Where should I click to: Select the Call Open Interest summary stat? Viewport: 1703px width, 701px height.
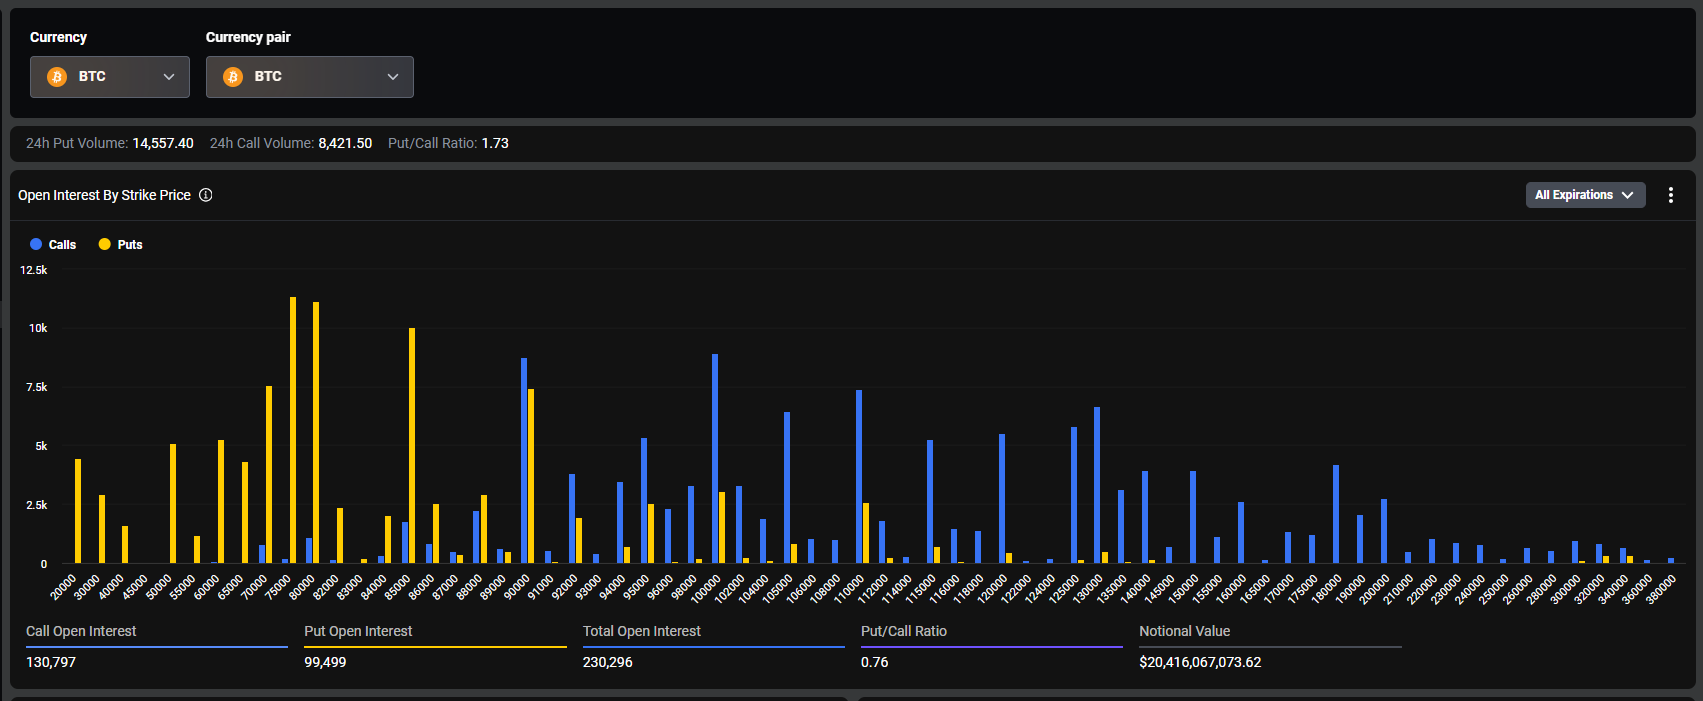[81, 631]
